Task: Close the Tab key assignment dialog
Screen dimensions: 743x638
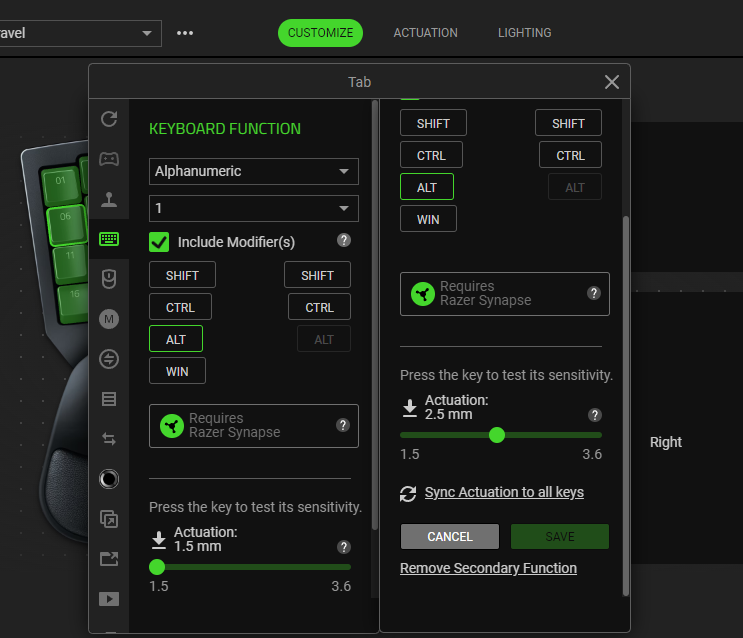Action: (612, 82)
